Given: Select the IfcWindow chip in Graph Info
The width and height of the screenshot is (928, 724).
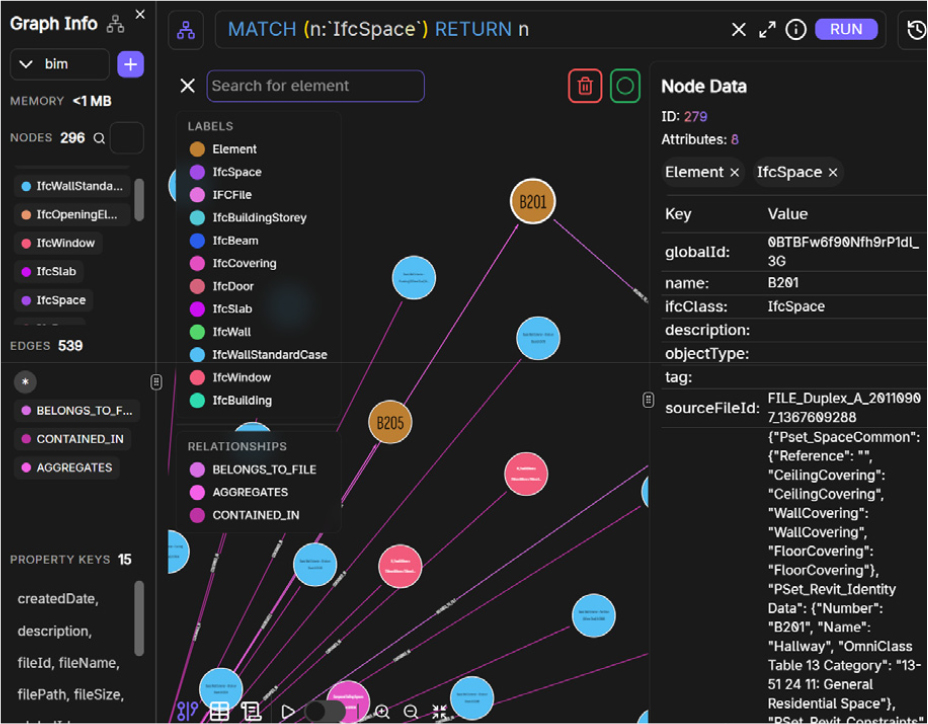Looking at the screenshot, I should 58,243.
